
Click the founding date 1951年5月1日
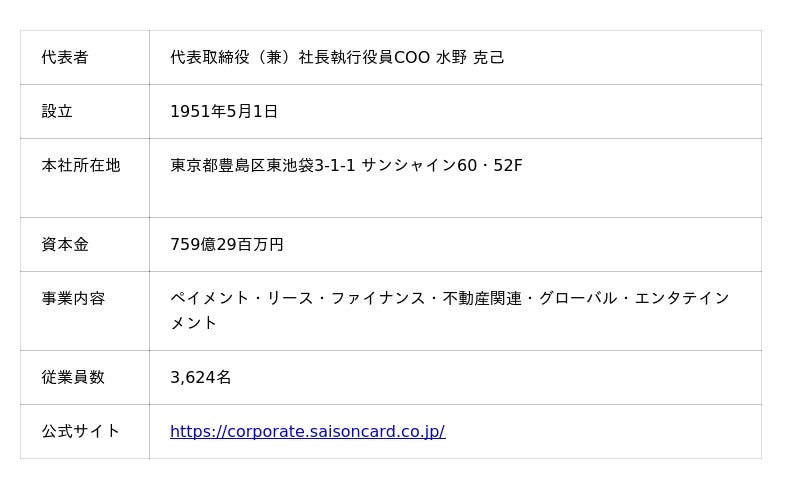223,111
